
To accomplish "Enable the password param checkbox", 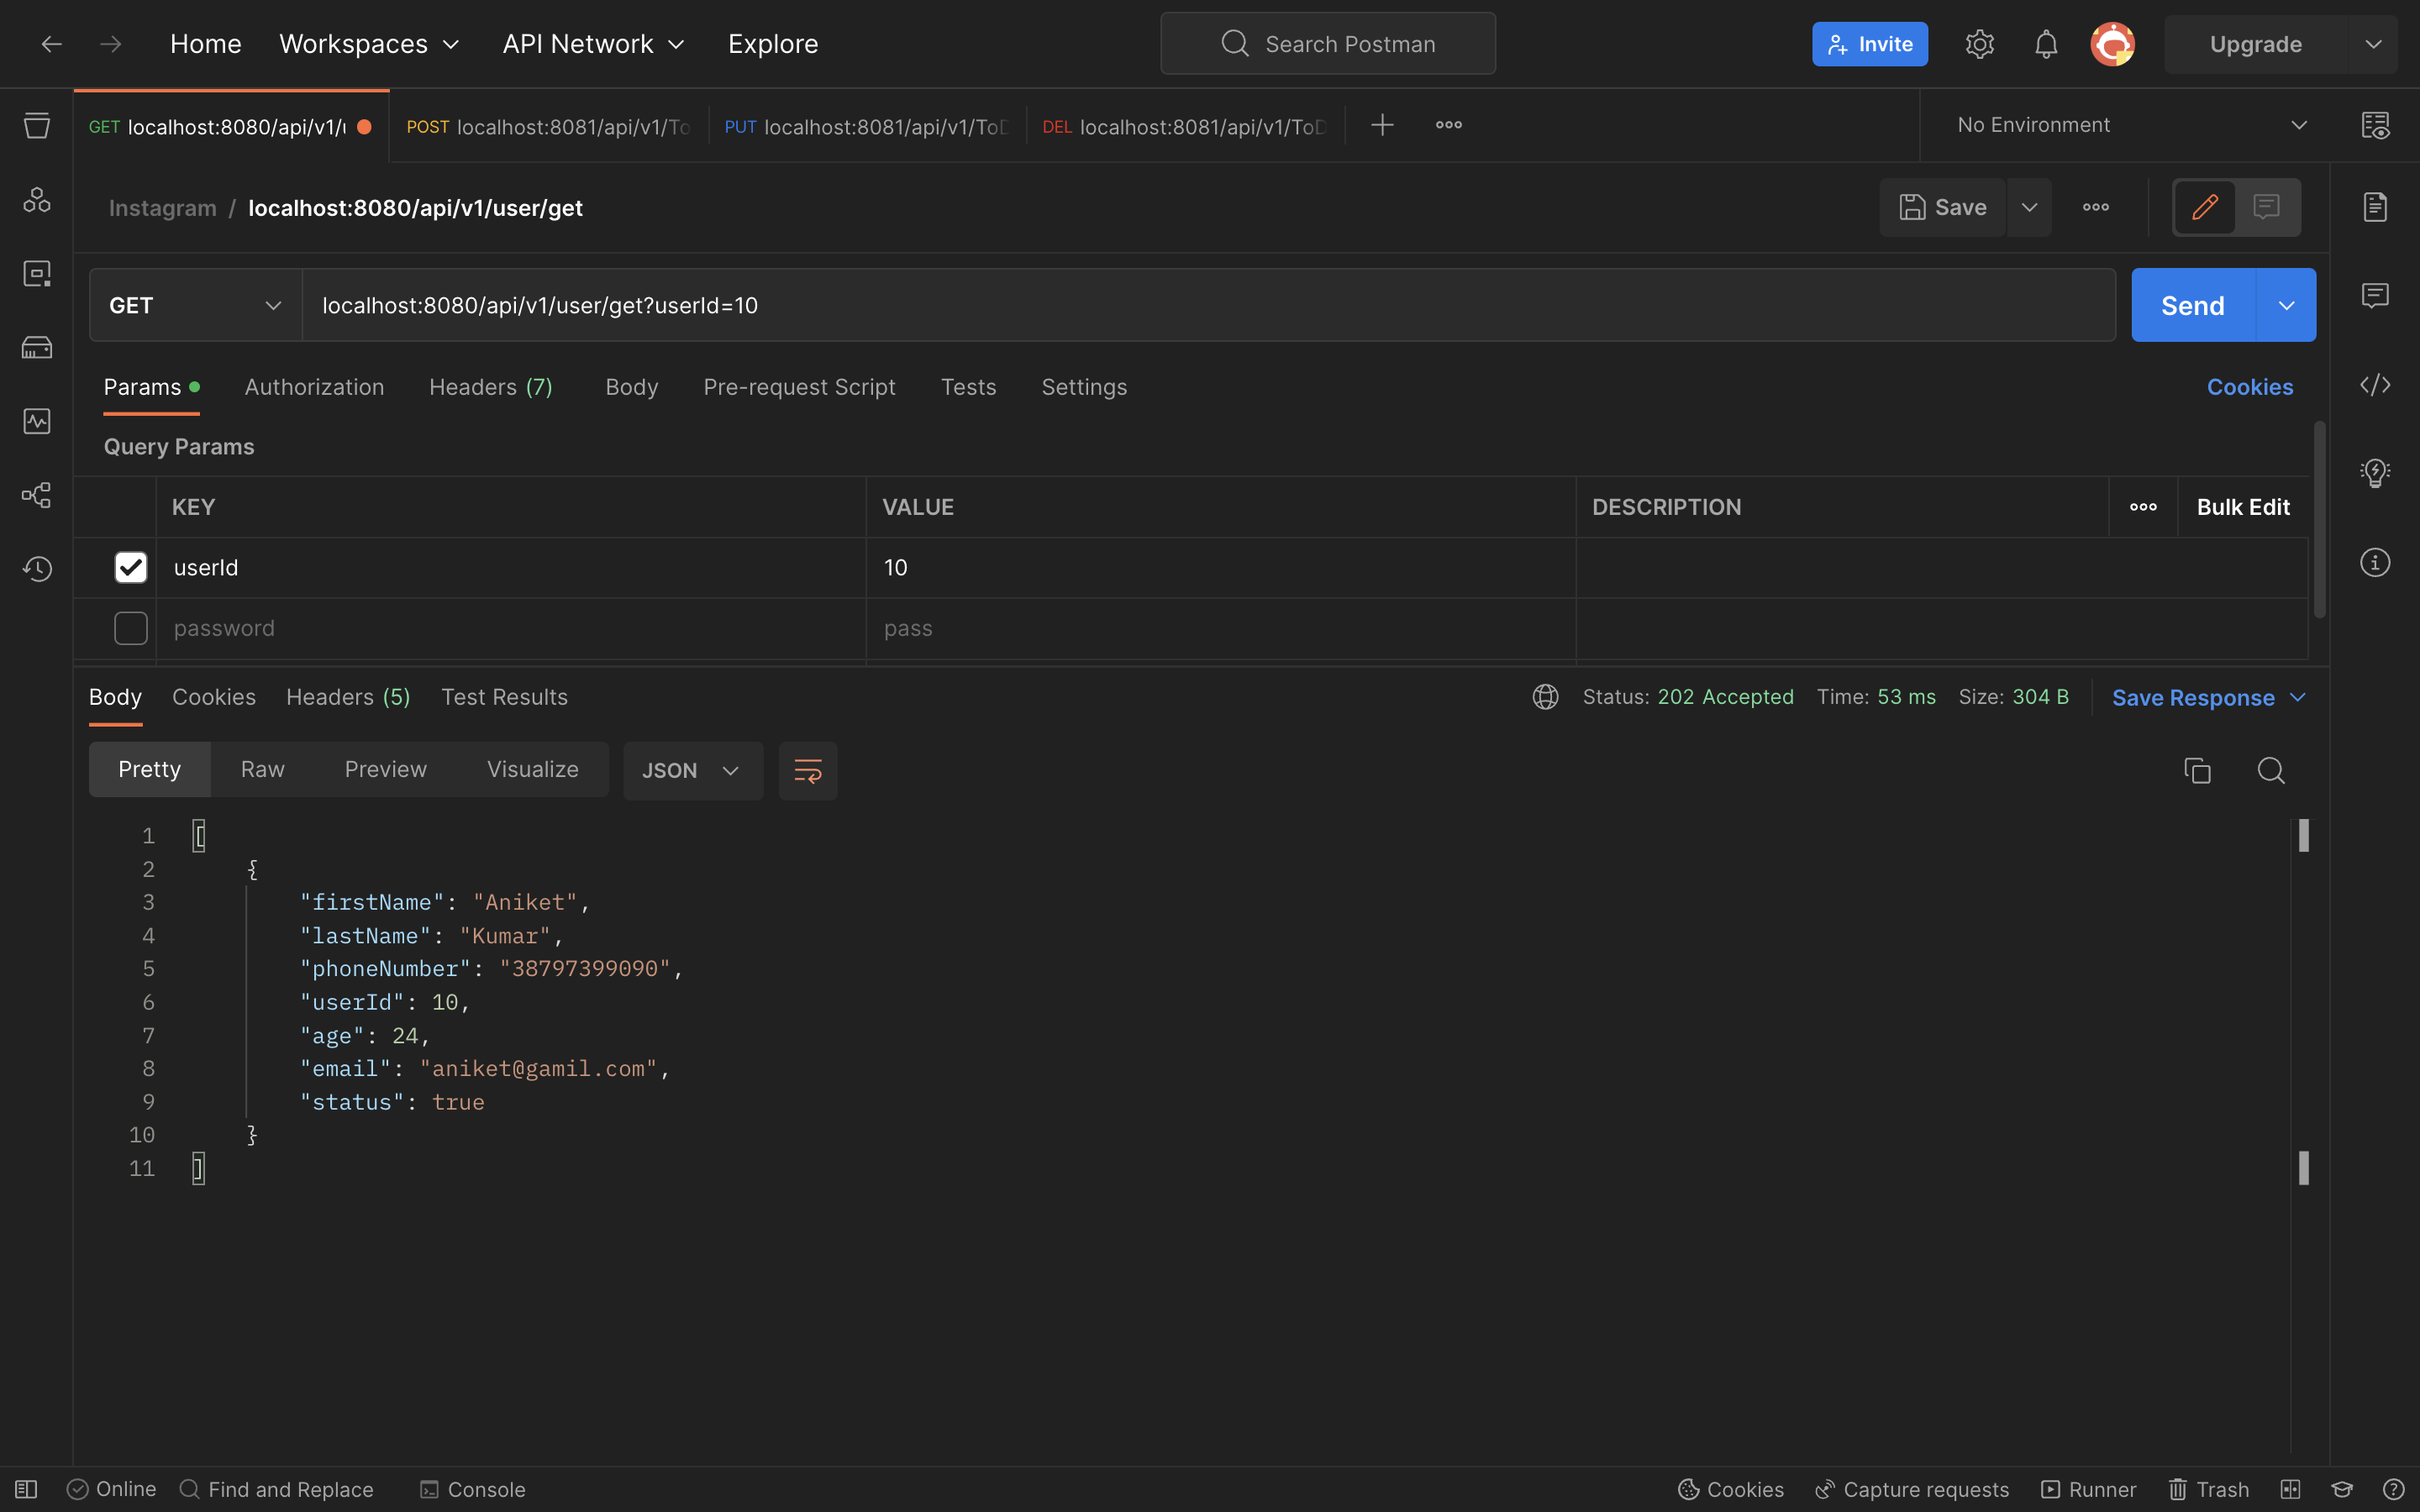I will point(131,628).
